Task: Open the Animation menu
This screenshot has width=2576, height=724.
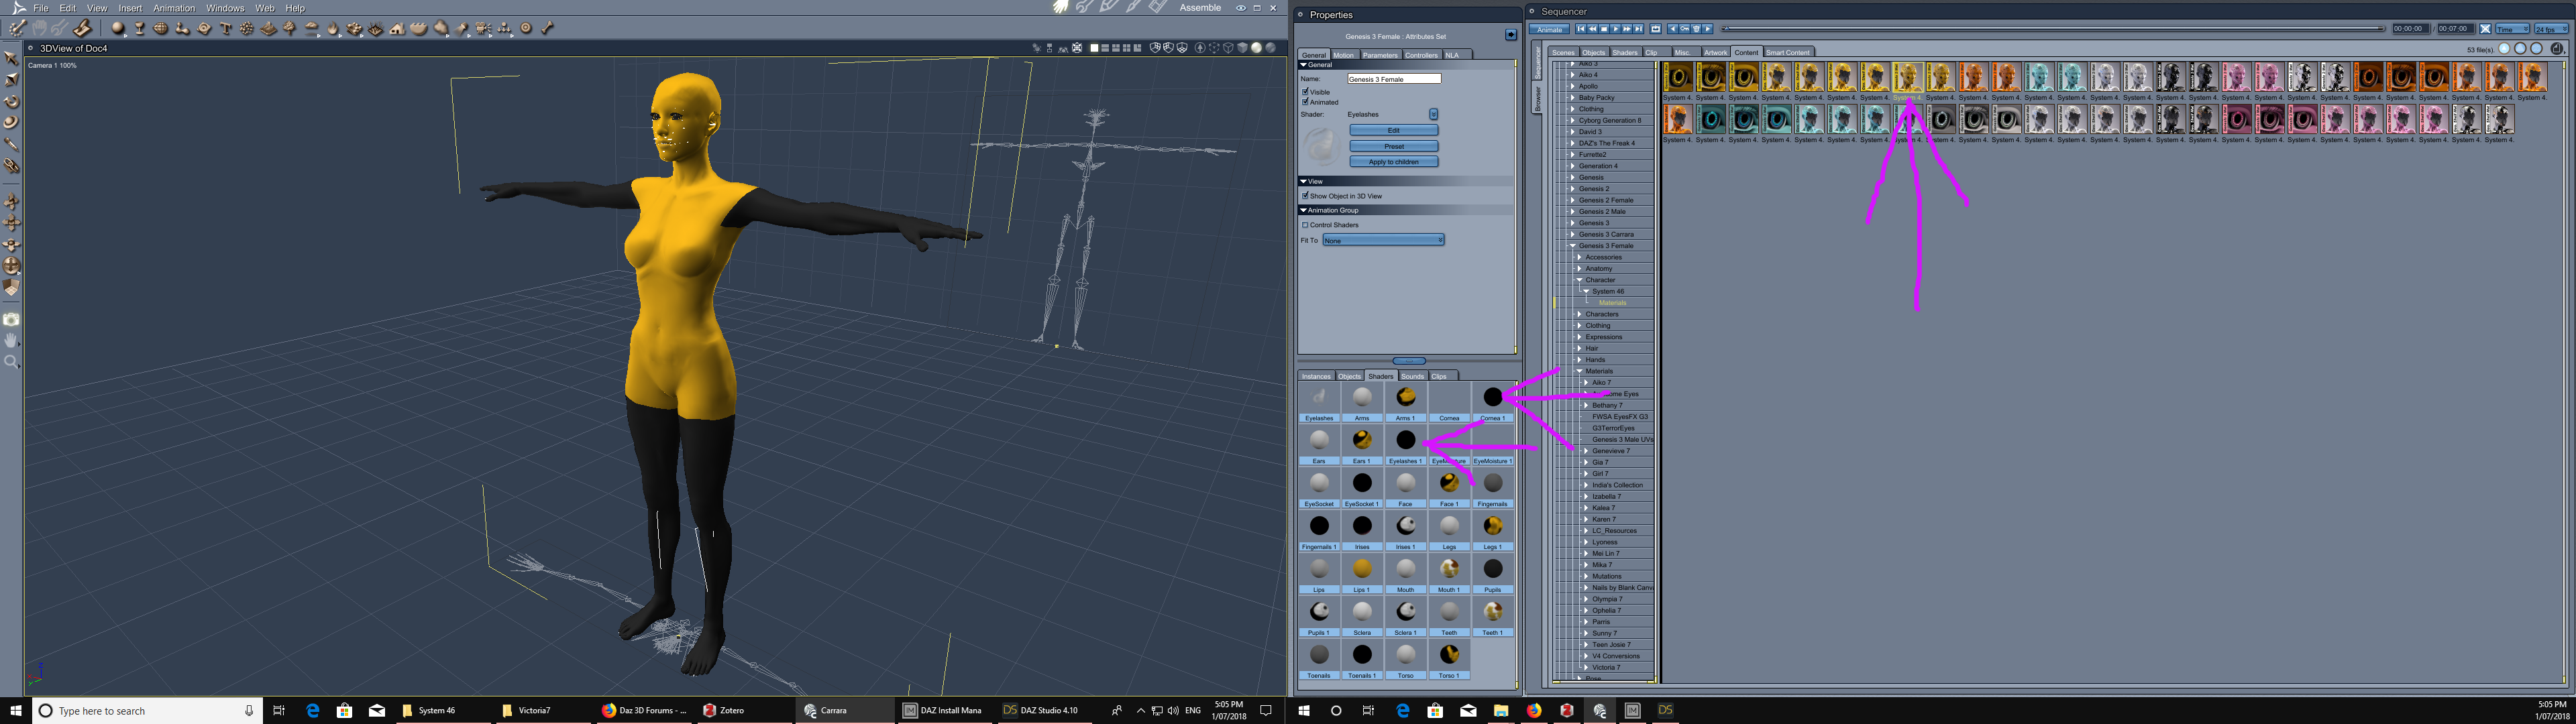Action: [173, 8]
